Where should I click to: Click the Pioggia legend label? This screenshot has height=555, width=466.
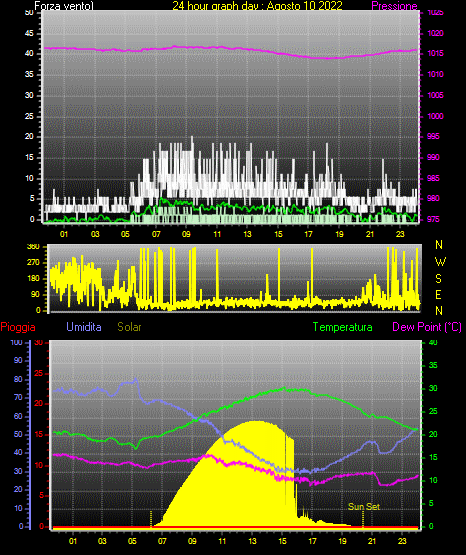click(18, 327)
